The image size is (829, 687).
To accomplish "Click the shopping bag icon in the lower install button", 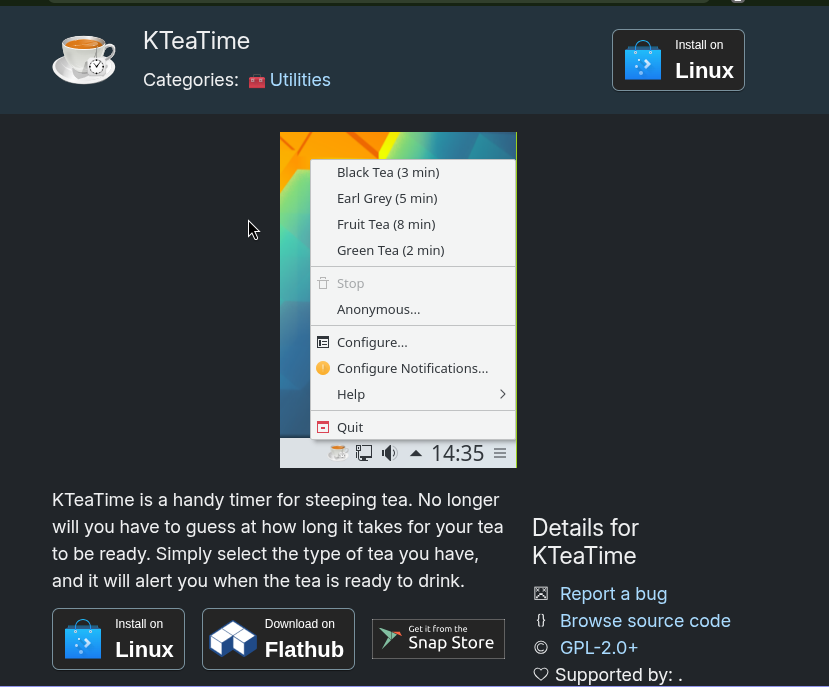I will 83,639.
